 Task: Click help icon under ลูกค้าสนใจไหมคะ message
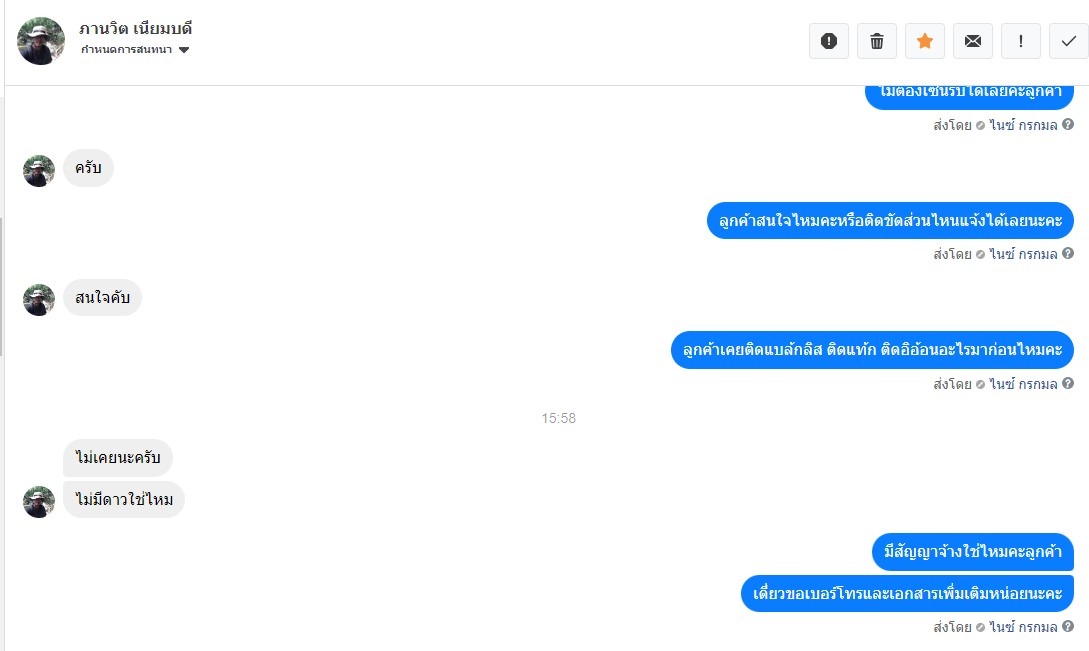1068,254
